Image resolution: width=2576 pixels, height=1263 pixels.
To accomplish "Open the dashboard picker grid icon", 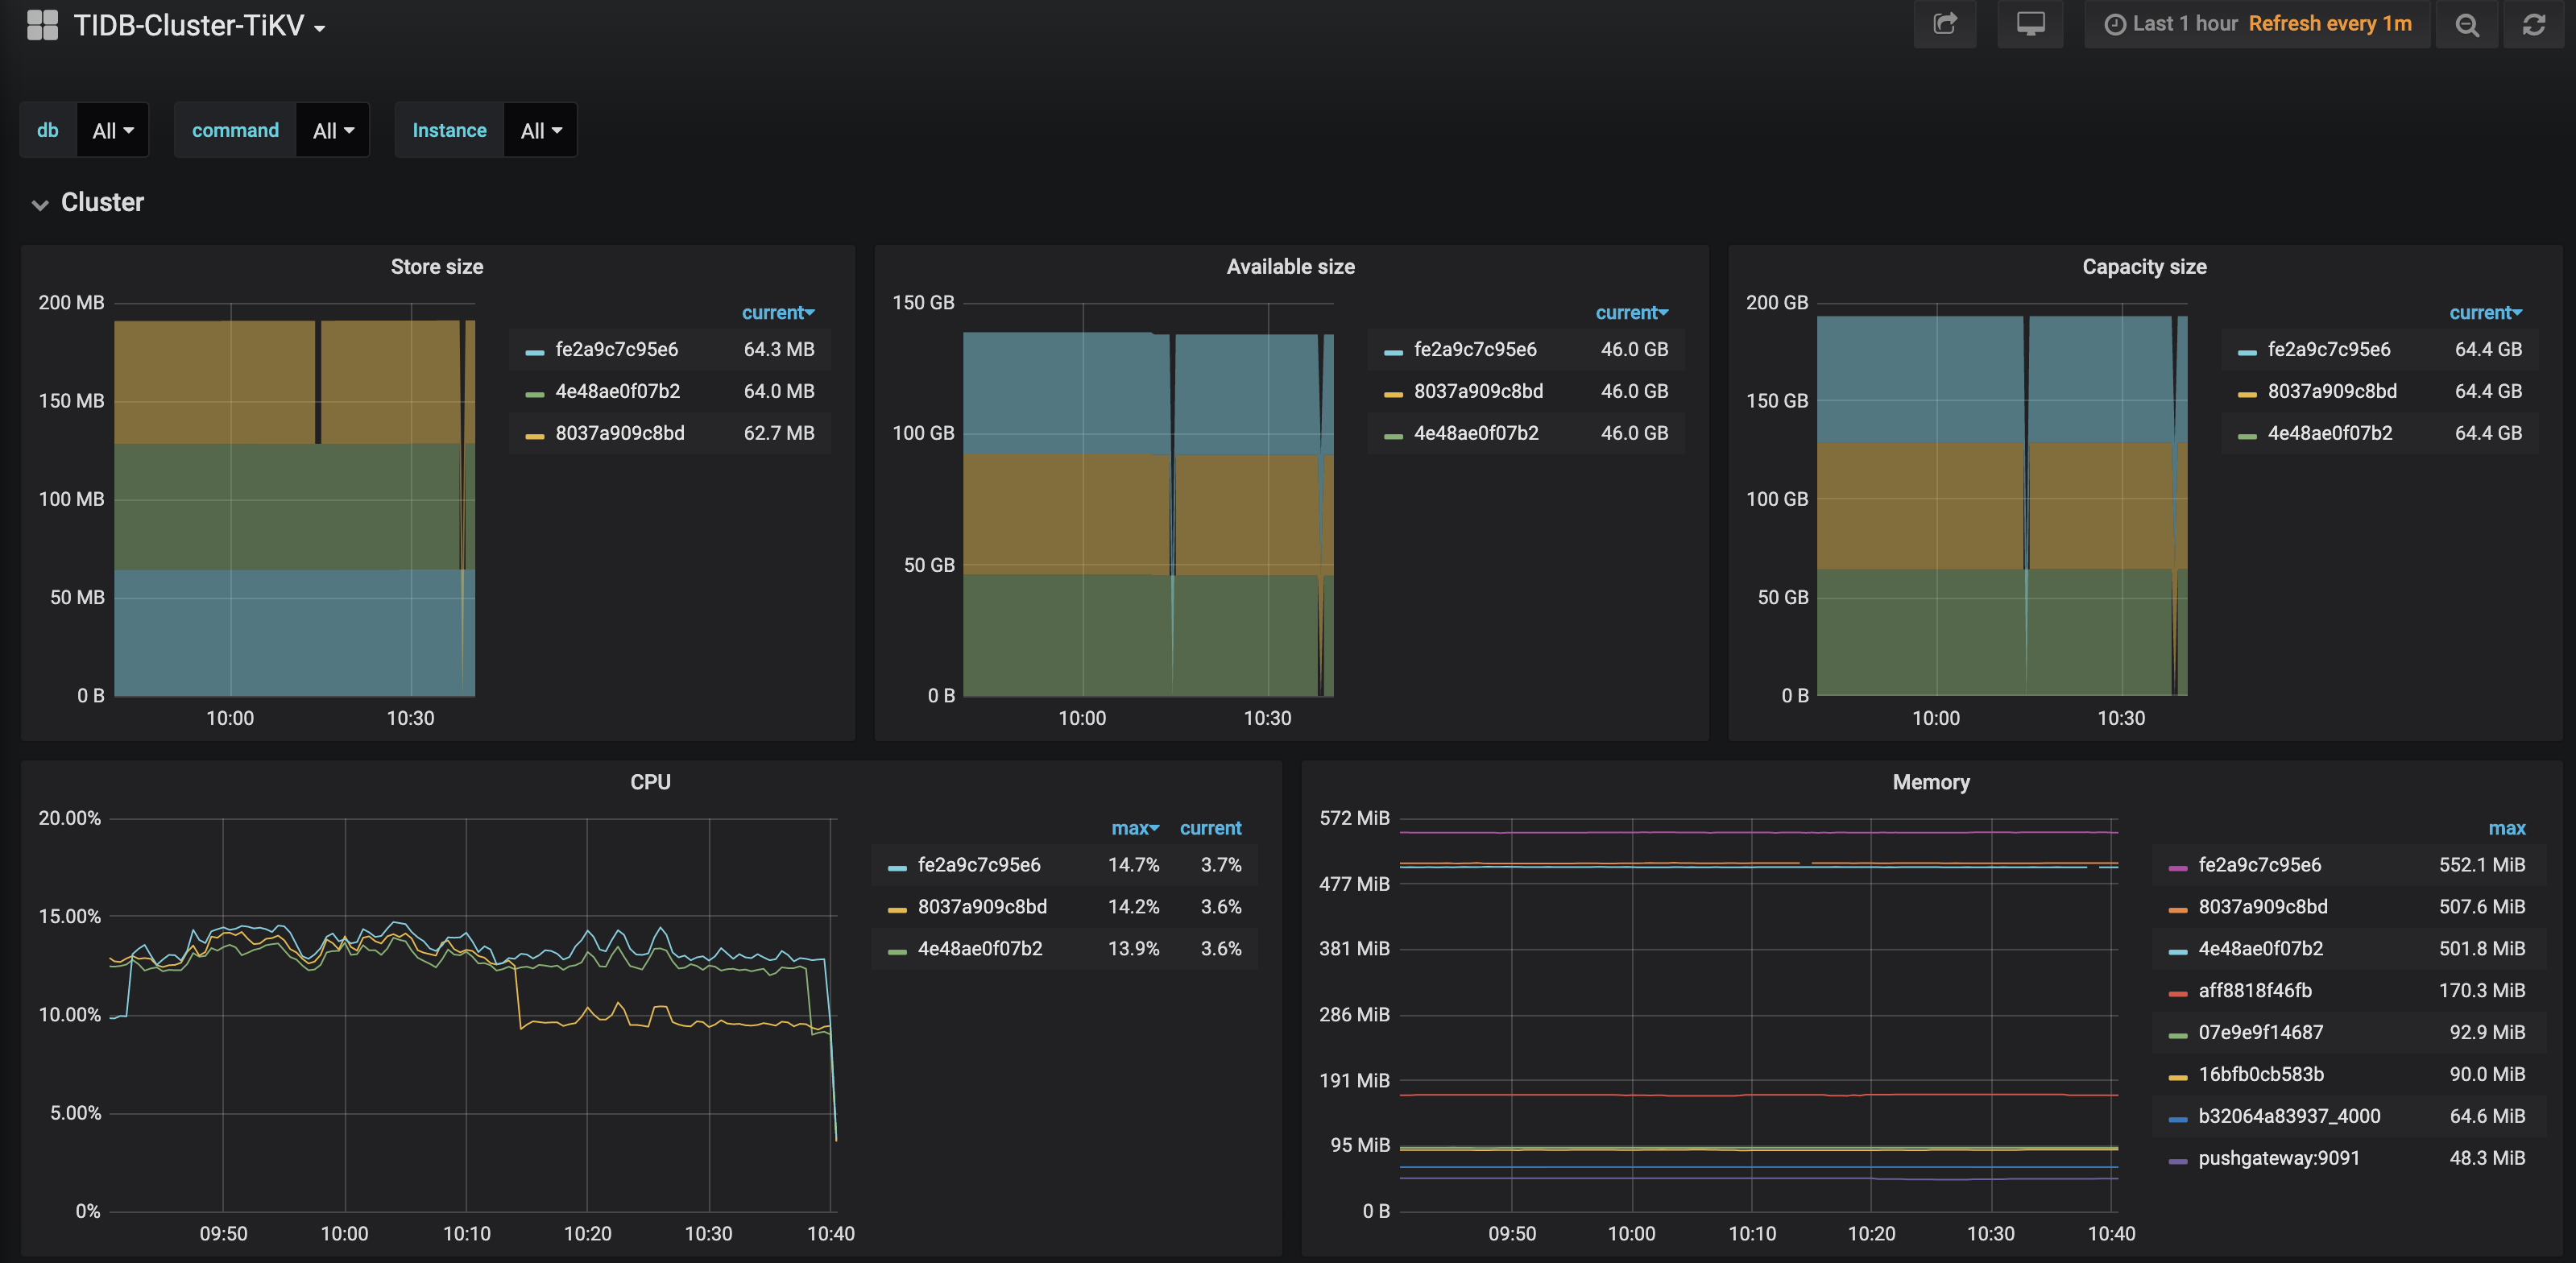I will 42,25.
